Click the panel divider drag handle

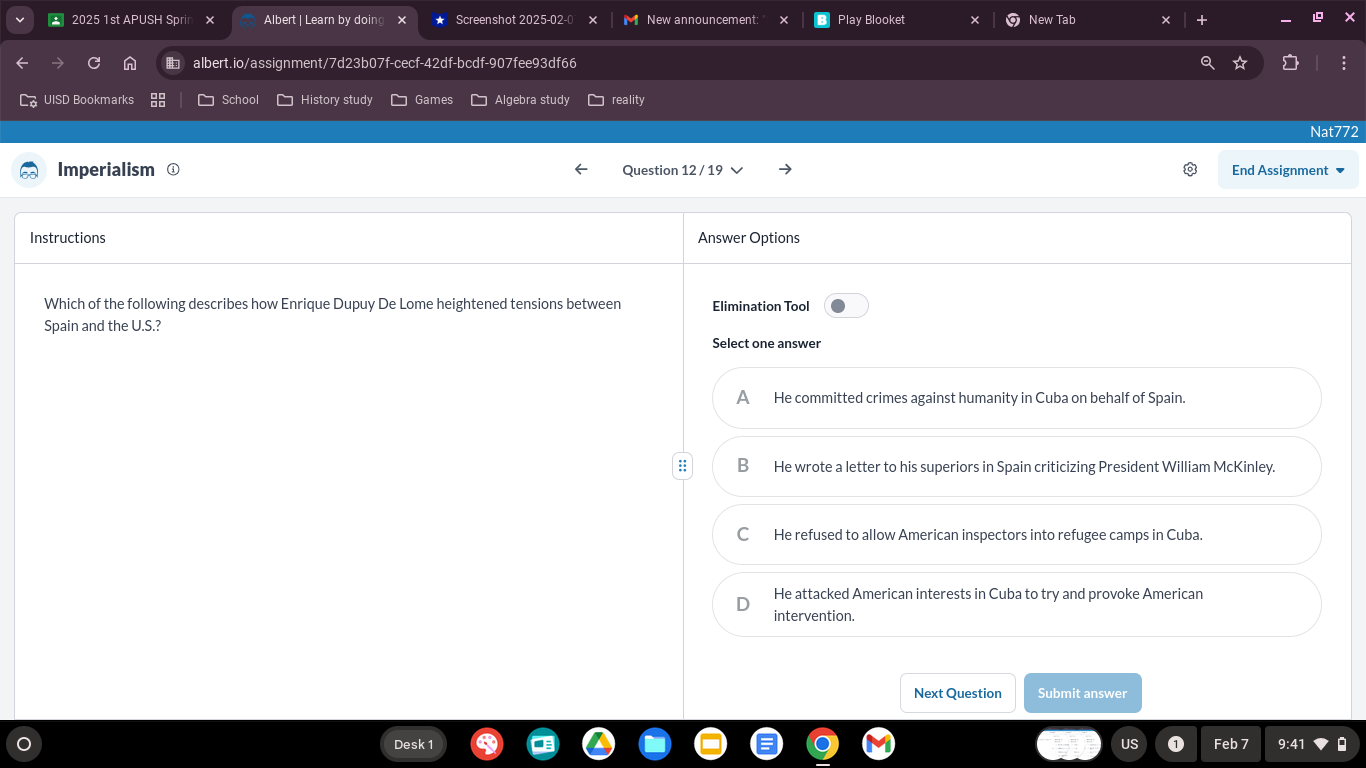click(682, 465)
